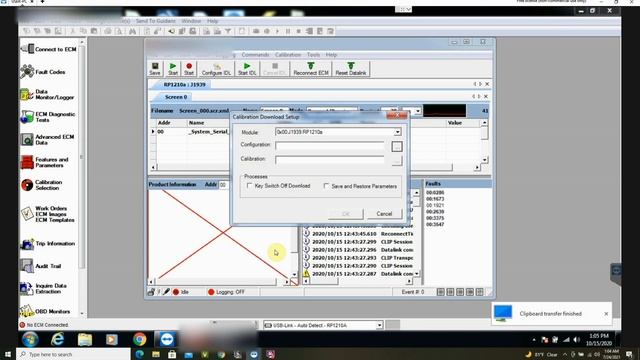Viewport: 640px width, 360px height.
Task: Click the log list scroll-down arrow
Action: point(416,274)
